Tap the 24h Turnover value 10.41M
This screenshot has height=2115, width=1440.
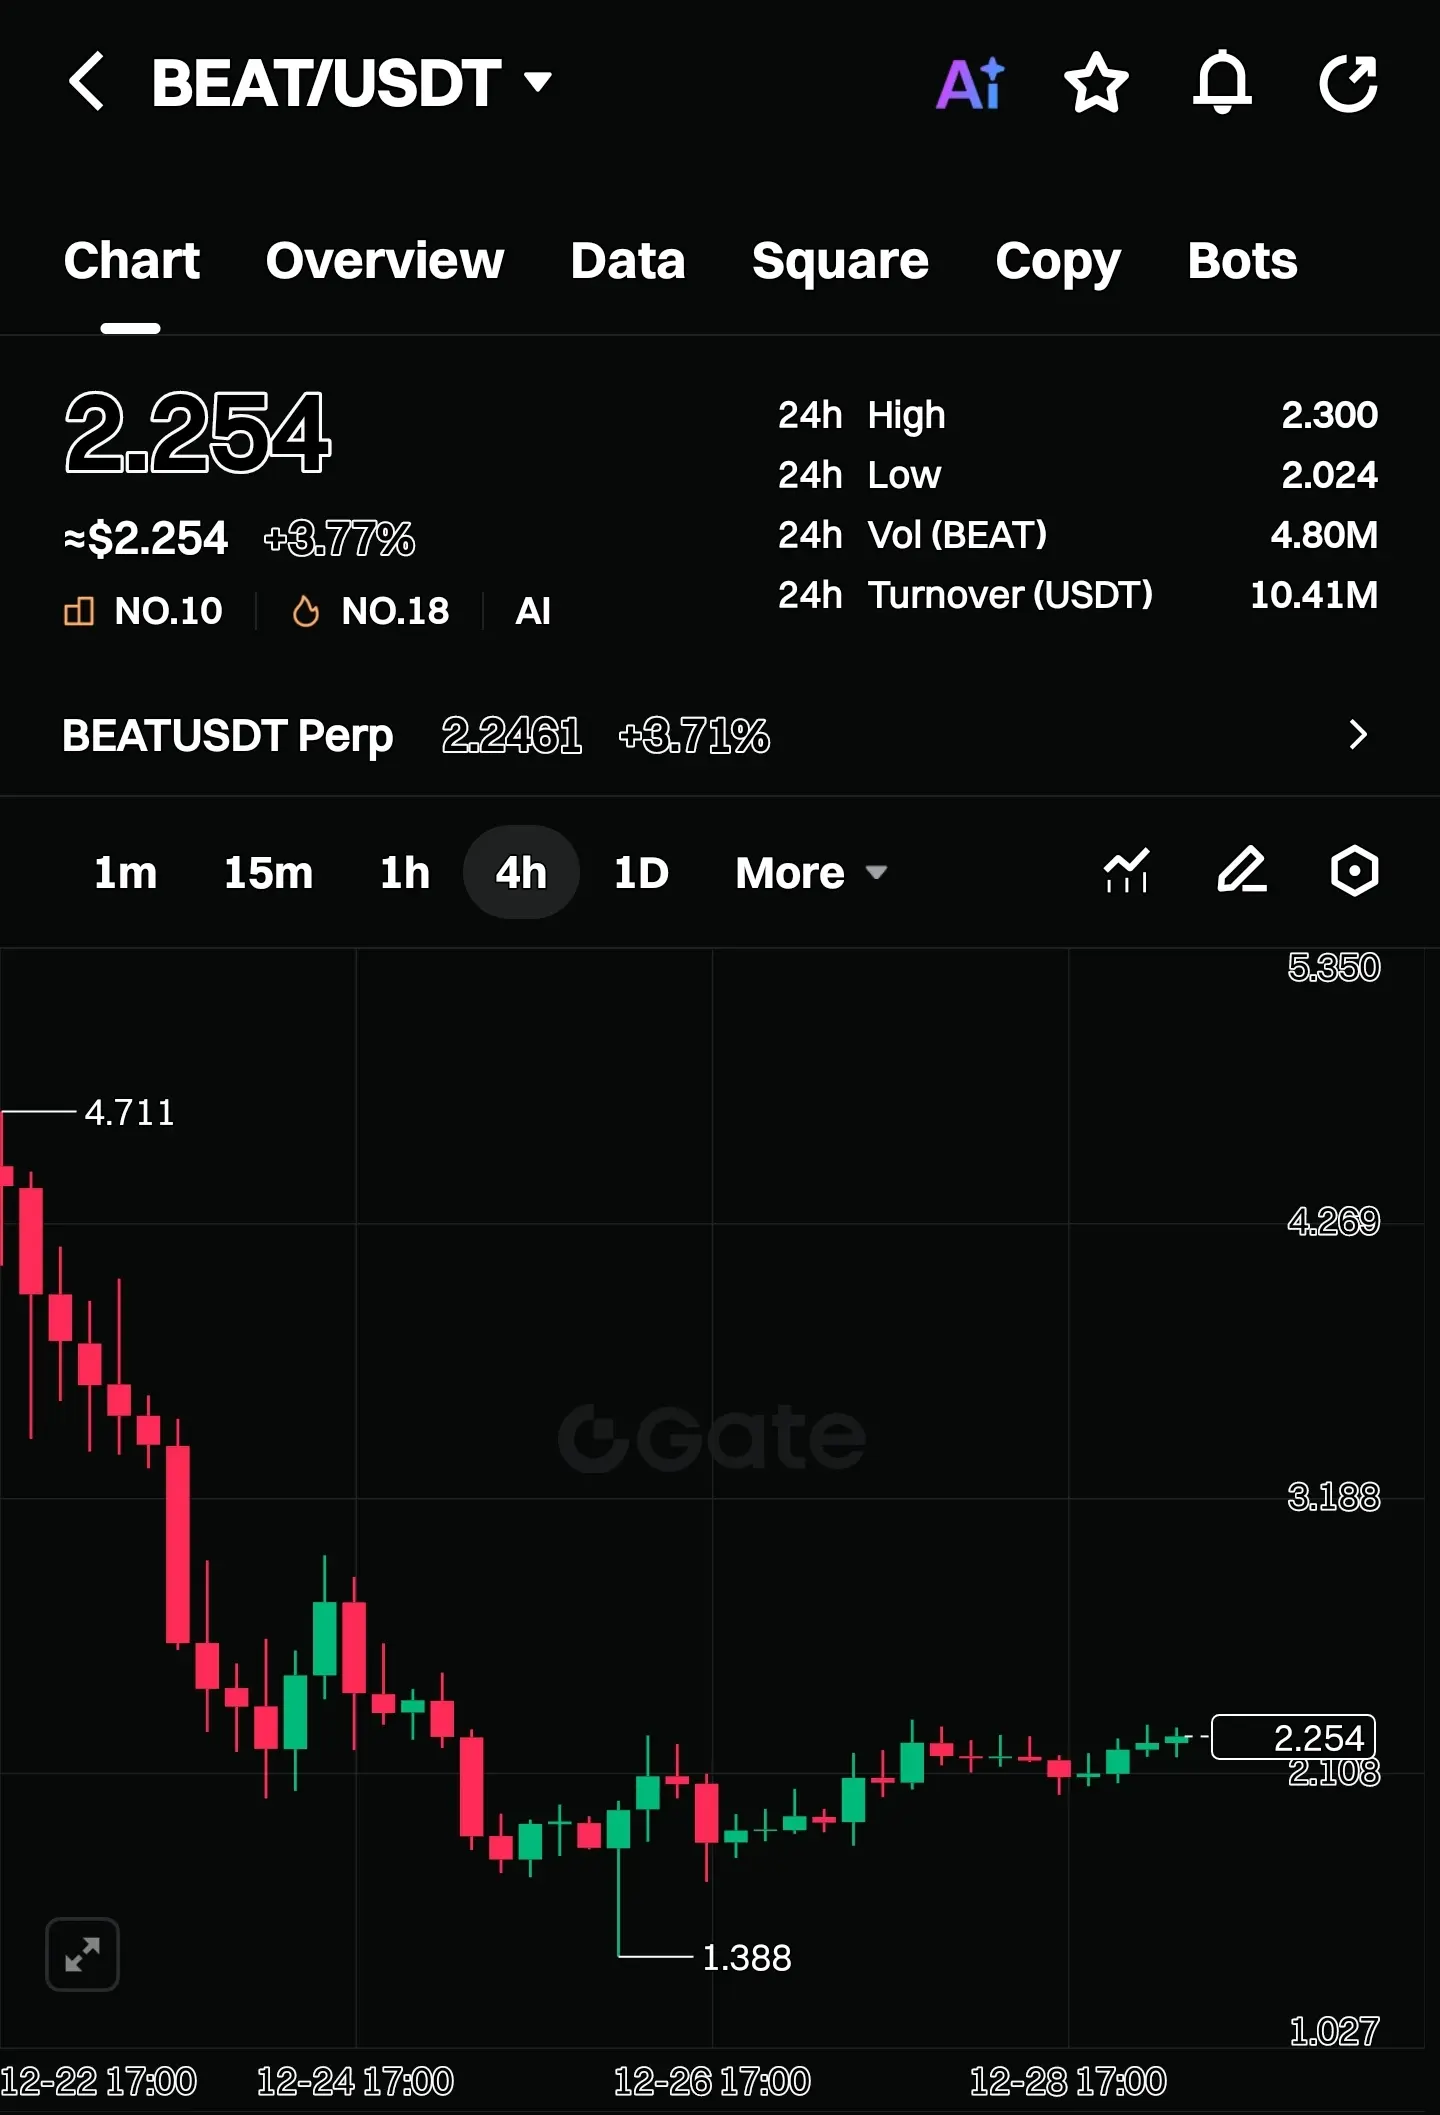(x=1314, y=595)
